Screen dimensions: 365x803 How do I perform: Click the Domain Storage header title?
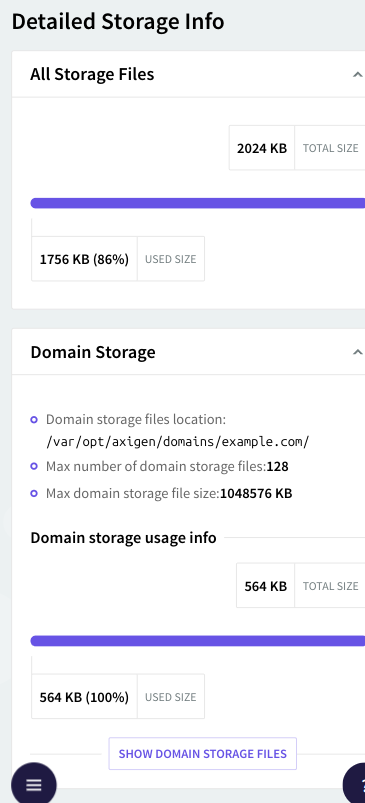point(93,352)
